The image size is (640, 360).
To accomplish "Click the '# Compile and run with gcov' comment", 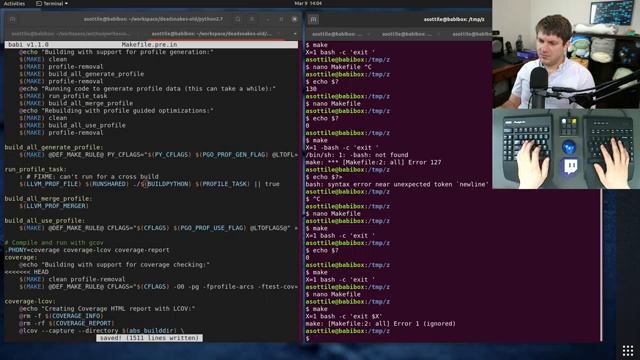I will (x=54, y=243).
